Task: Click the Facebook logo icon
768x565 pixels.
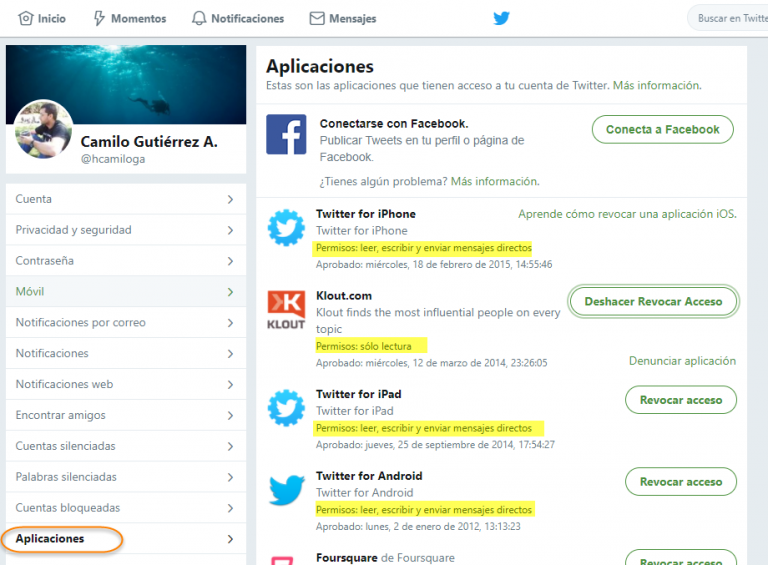Action: pos(286,134)
